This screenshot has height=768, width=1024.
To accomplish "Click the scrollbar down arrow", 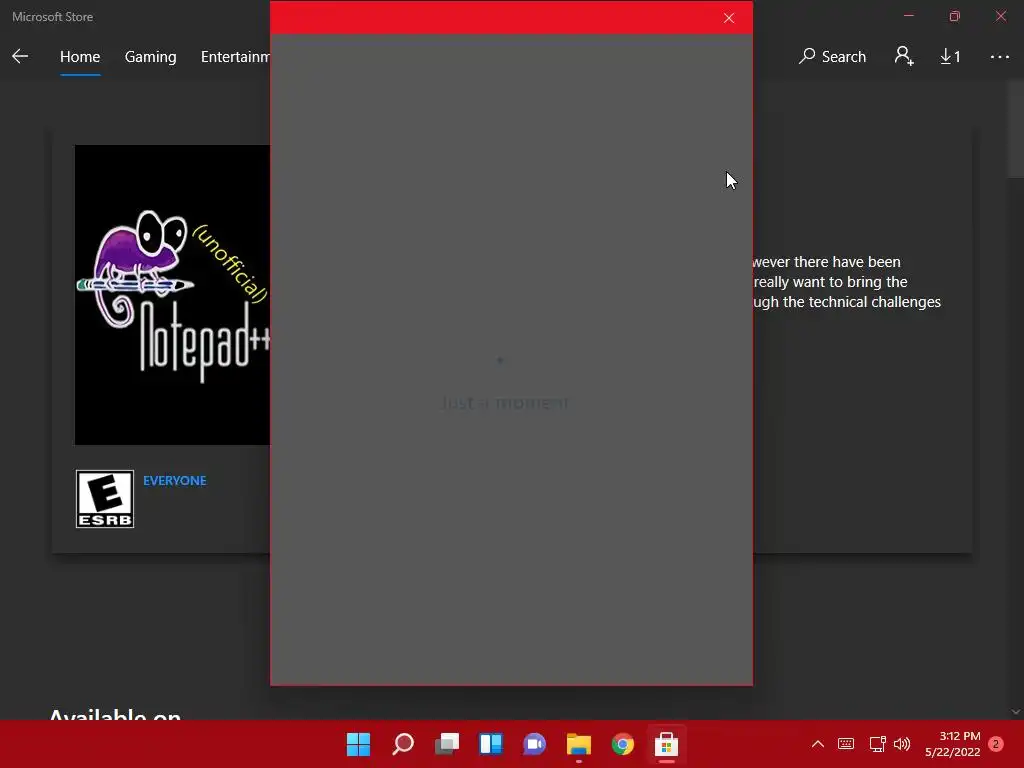I will tap(1016, 712).
